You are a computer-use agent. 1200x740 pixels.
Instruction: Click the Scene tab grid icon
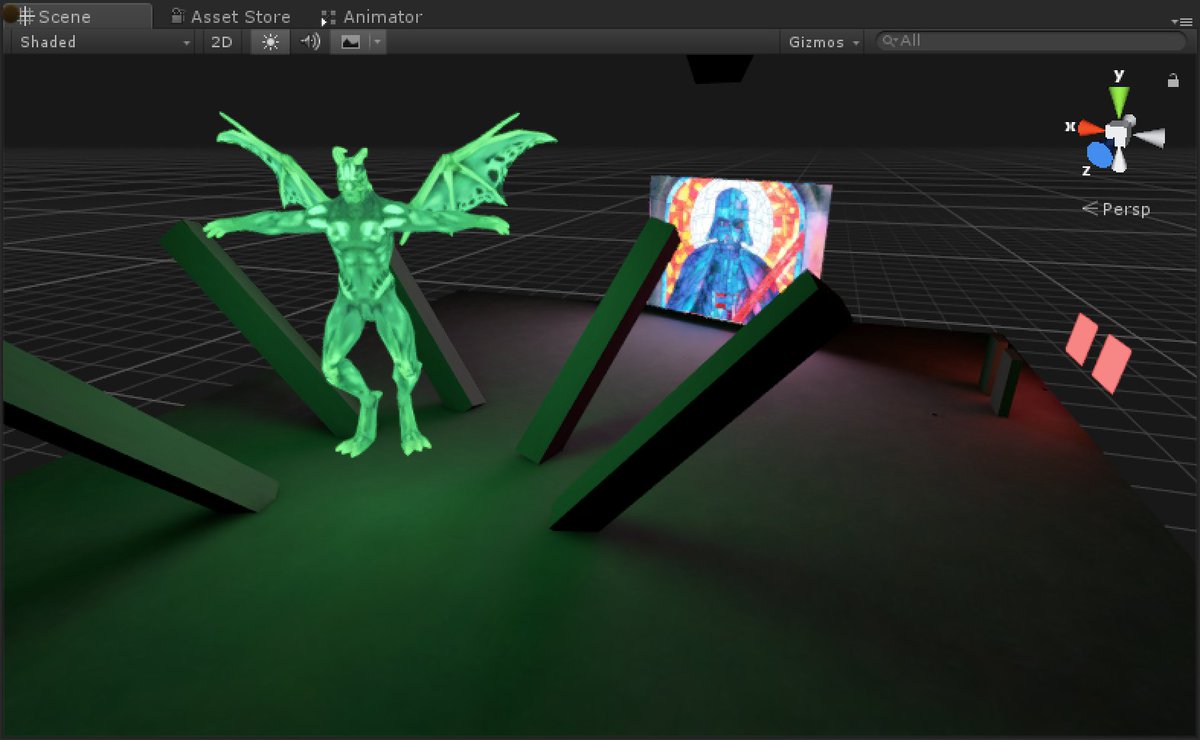[25, 16]
